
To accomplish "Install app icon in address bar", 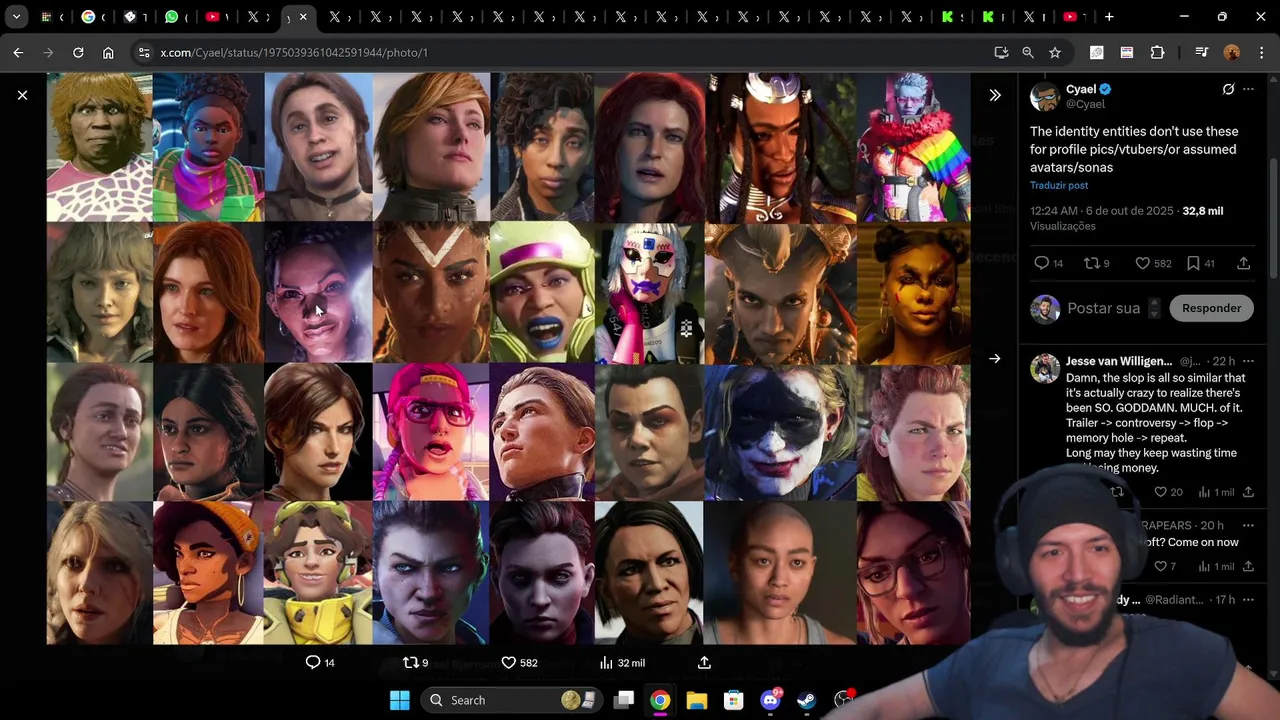I will (x=1001, y=52).
